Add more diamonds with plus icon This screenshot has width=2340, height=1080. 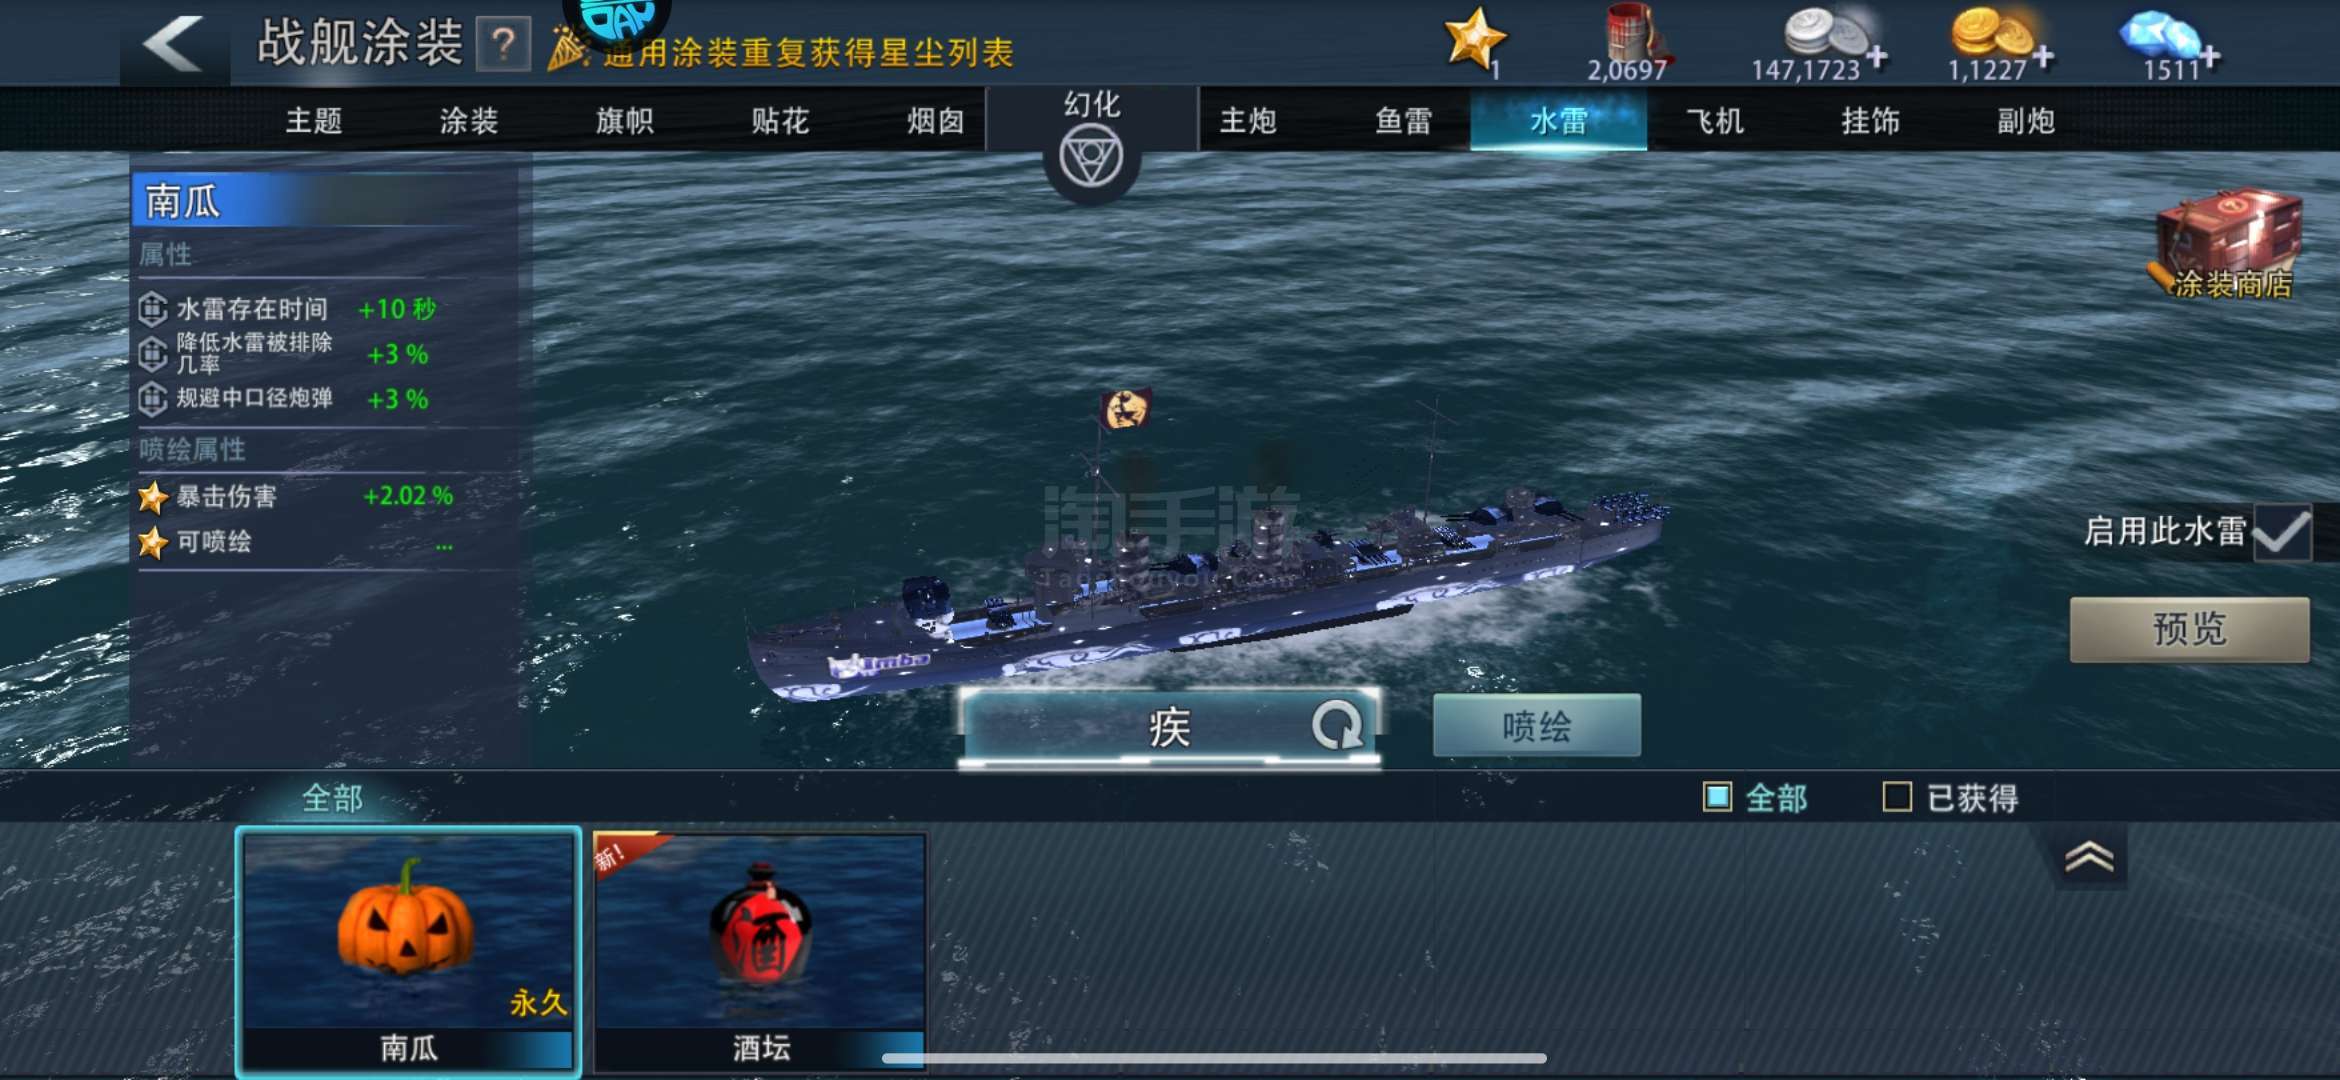coord(2209,58)
